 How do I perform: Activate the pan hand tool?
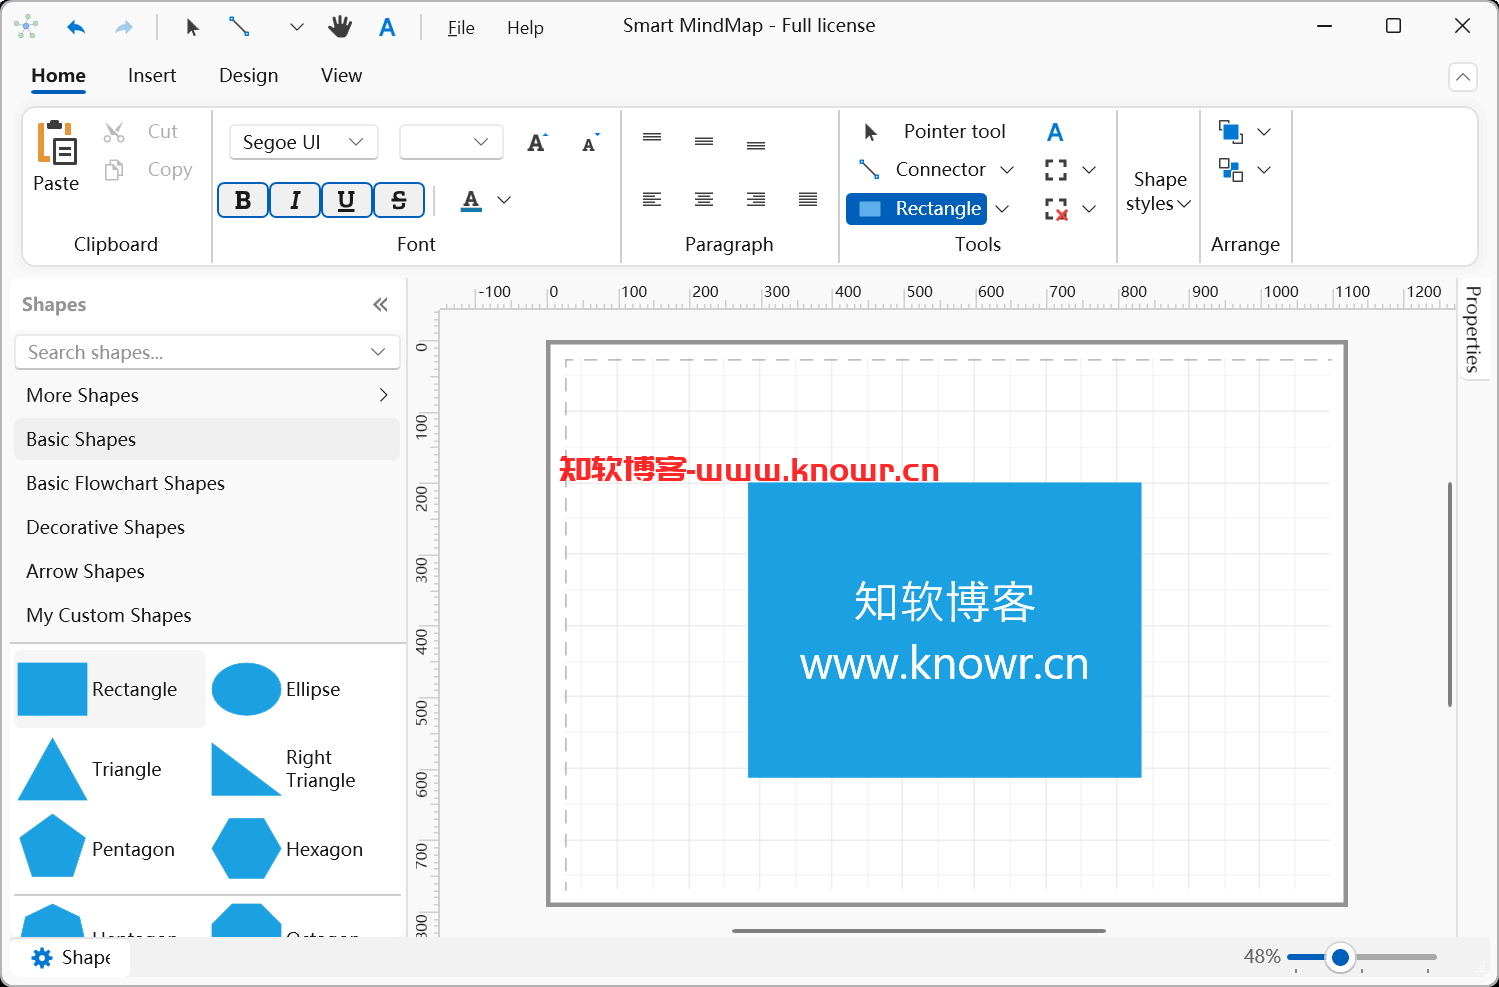[x=340, y=27]
